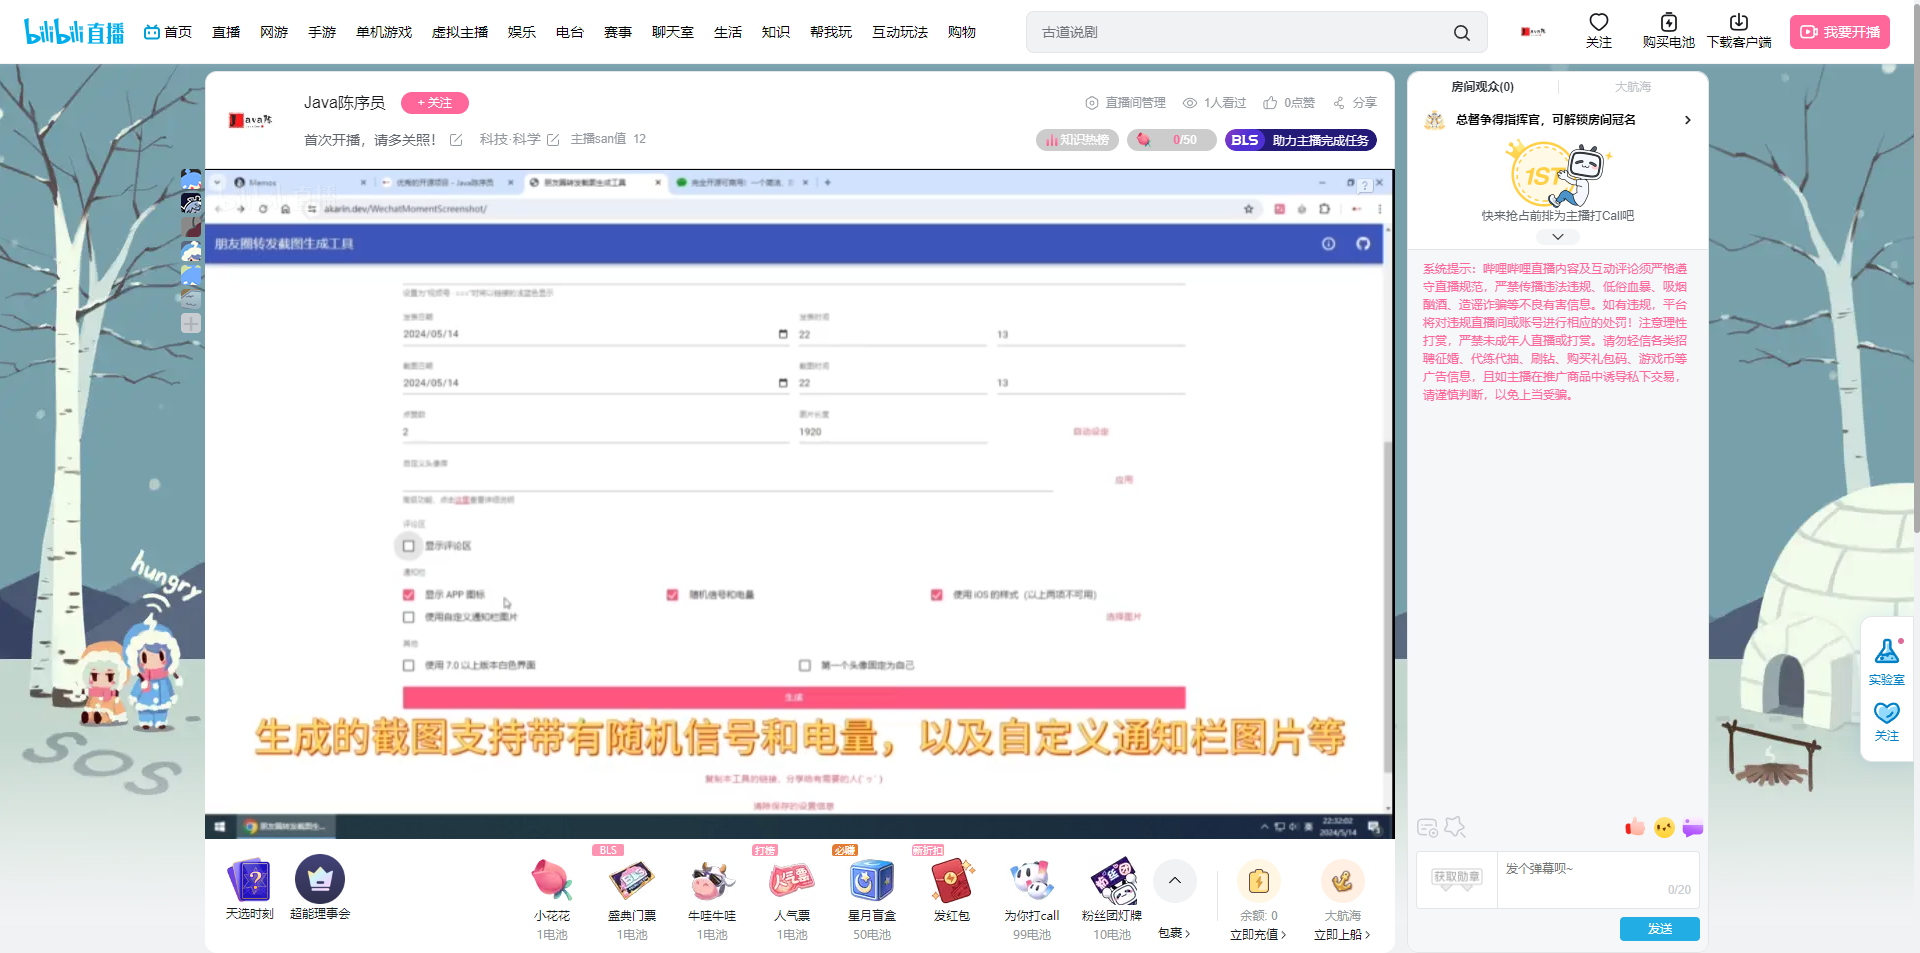This screenshot has width=1920, height=953.
Task: Expand the ranking panel down chevron
Action: 1557,237
